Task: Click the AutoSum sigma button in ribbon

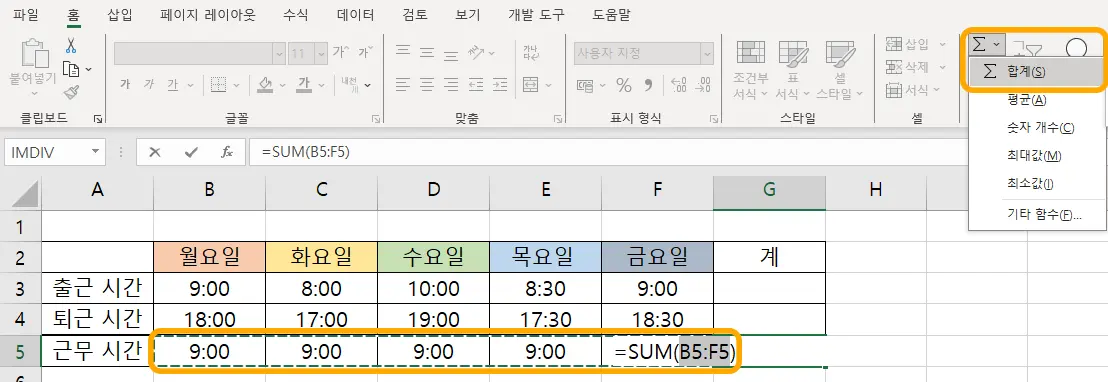Action: [x=979, y=44]
